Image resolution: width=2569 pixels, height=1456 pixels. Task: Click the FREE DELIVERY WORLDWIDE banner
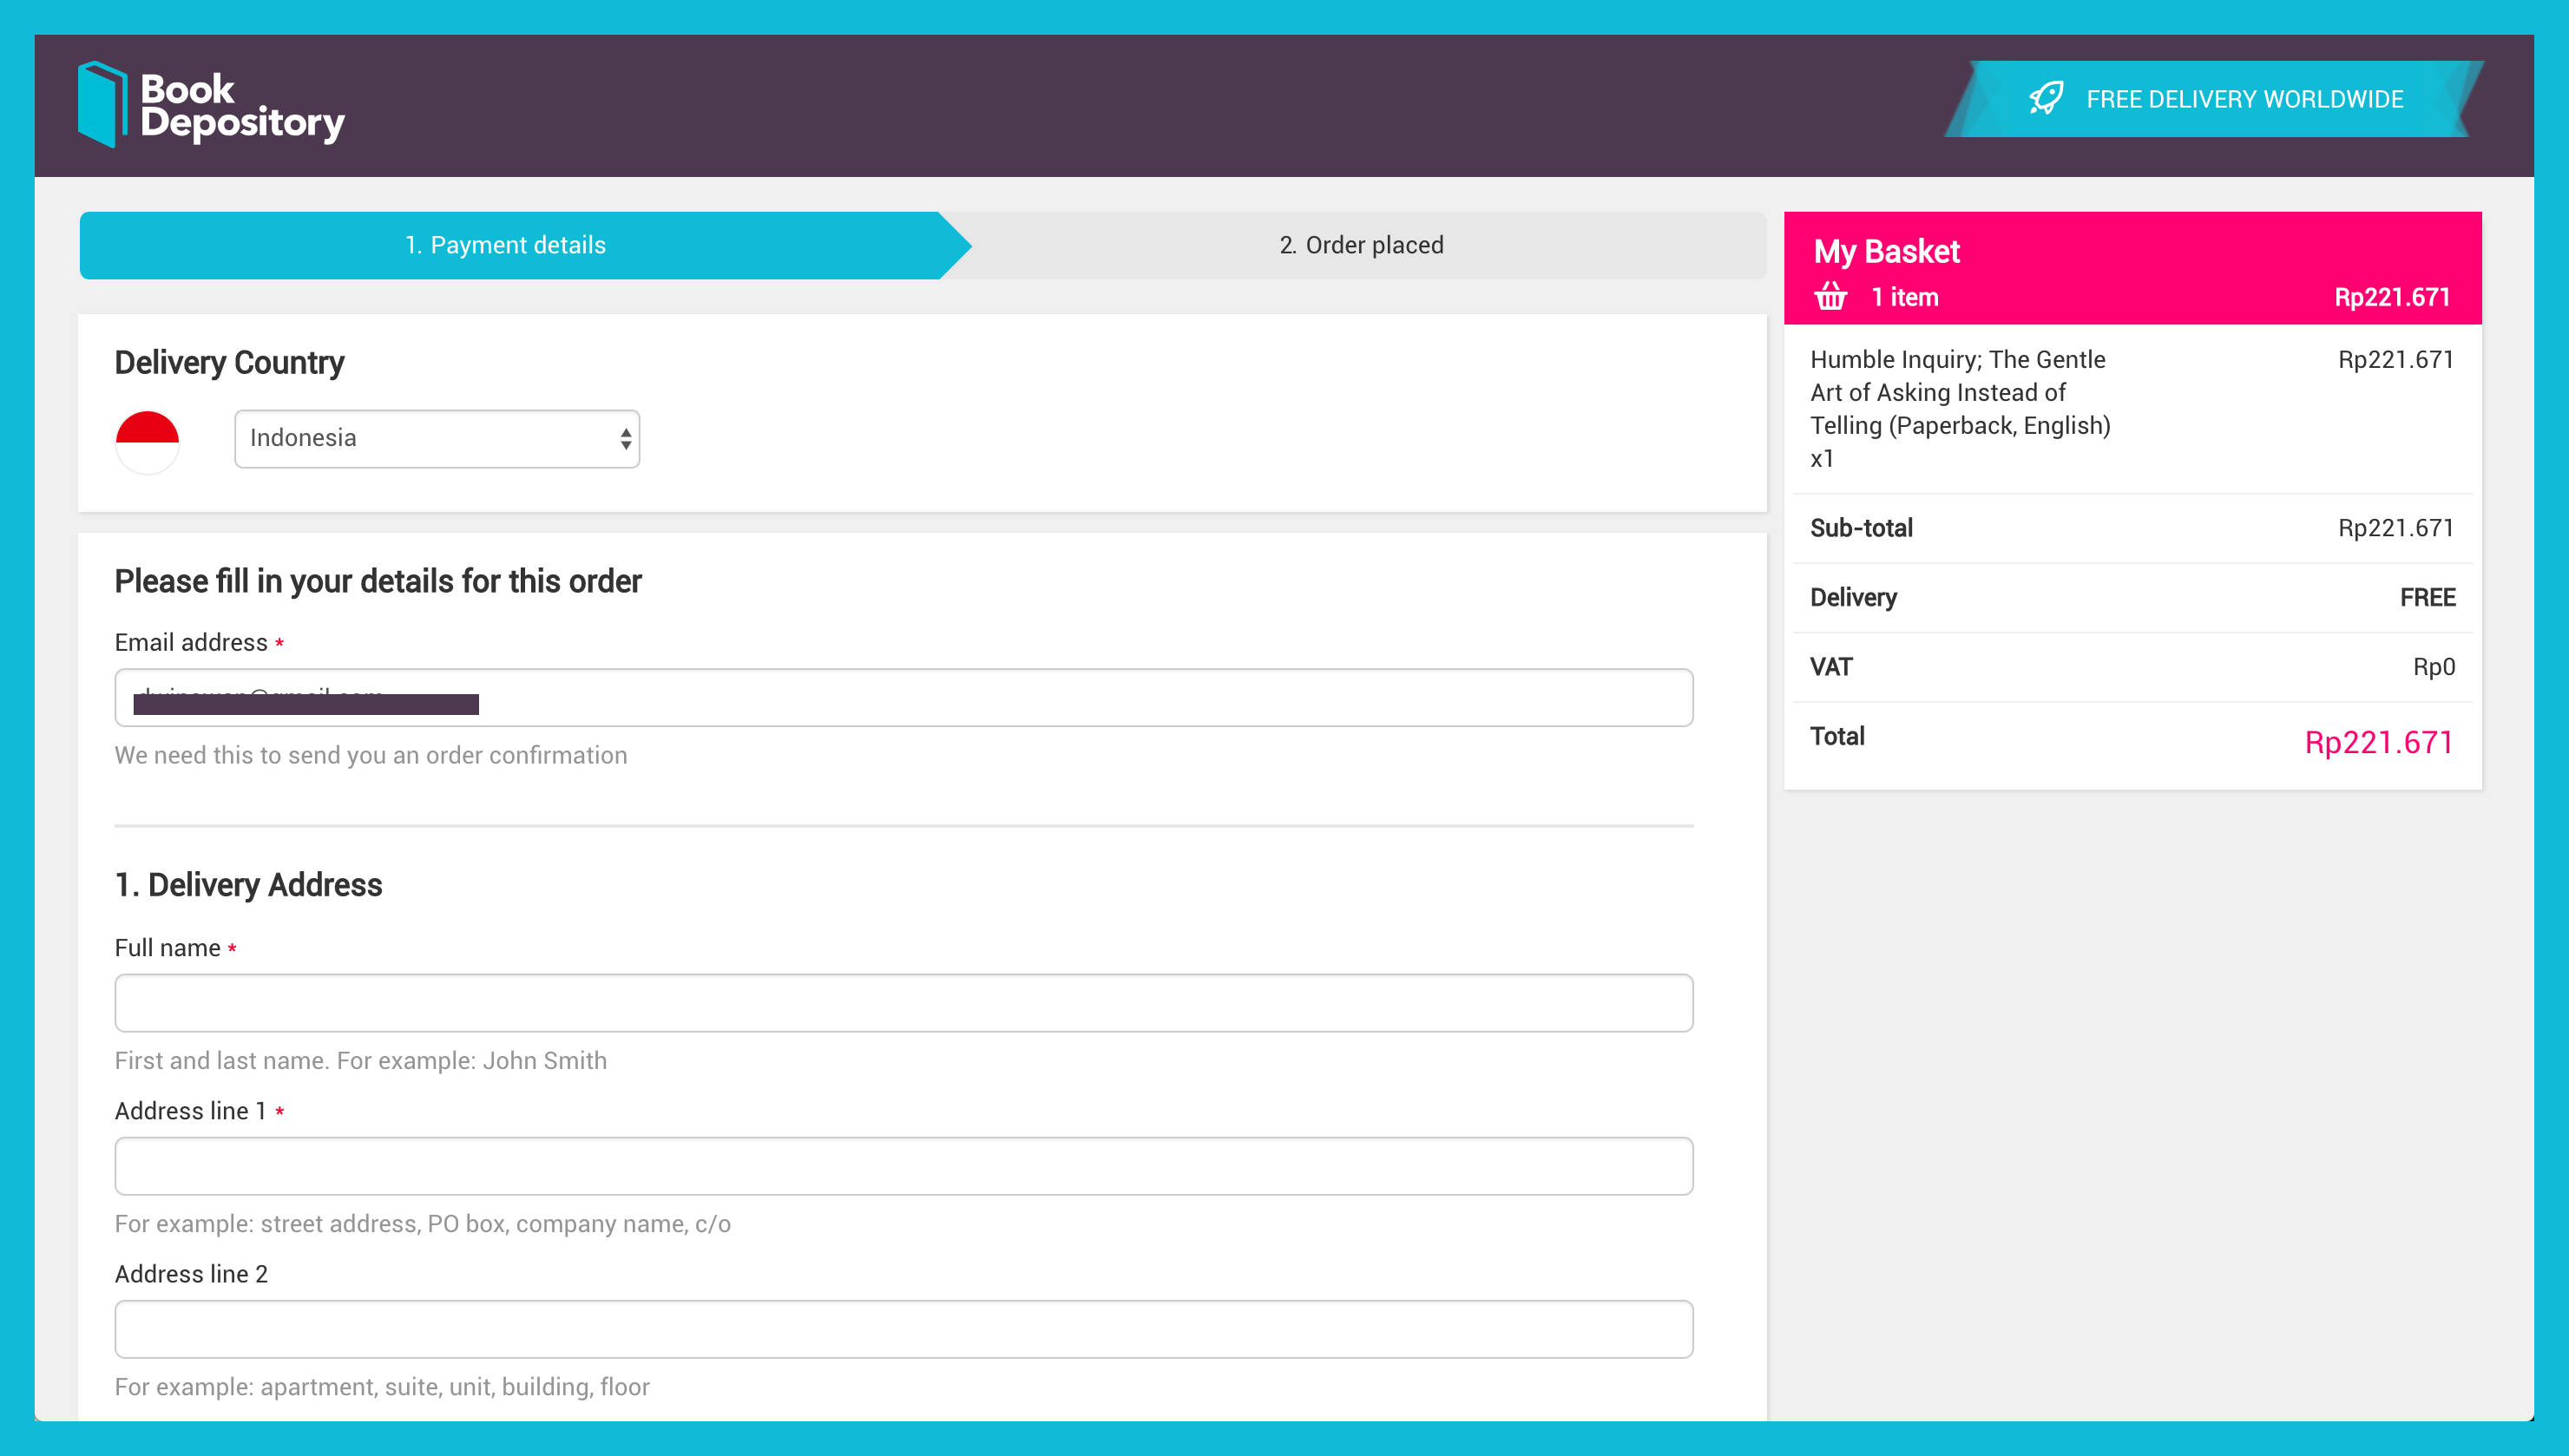click(2214, 99)
